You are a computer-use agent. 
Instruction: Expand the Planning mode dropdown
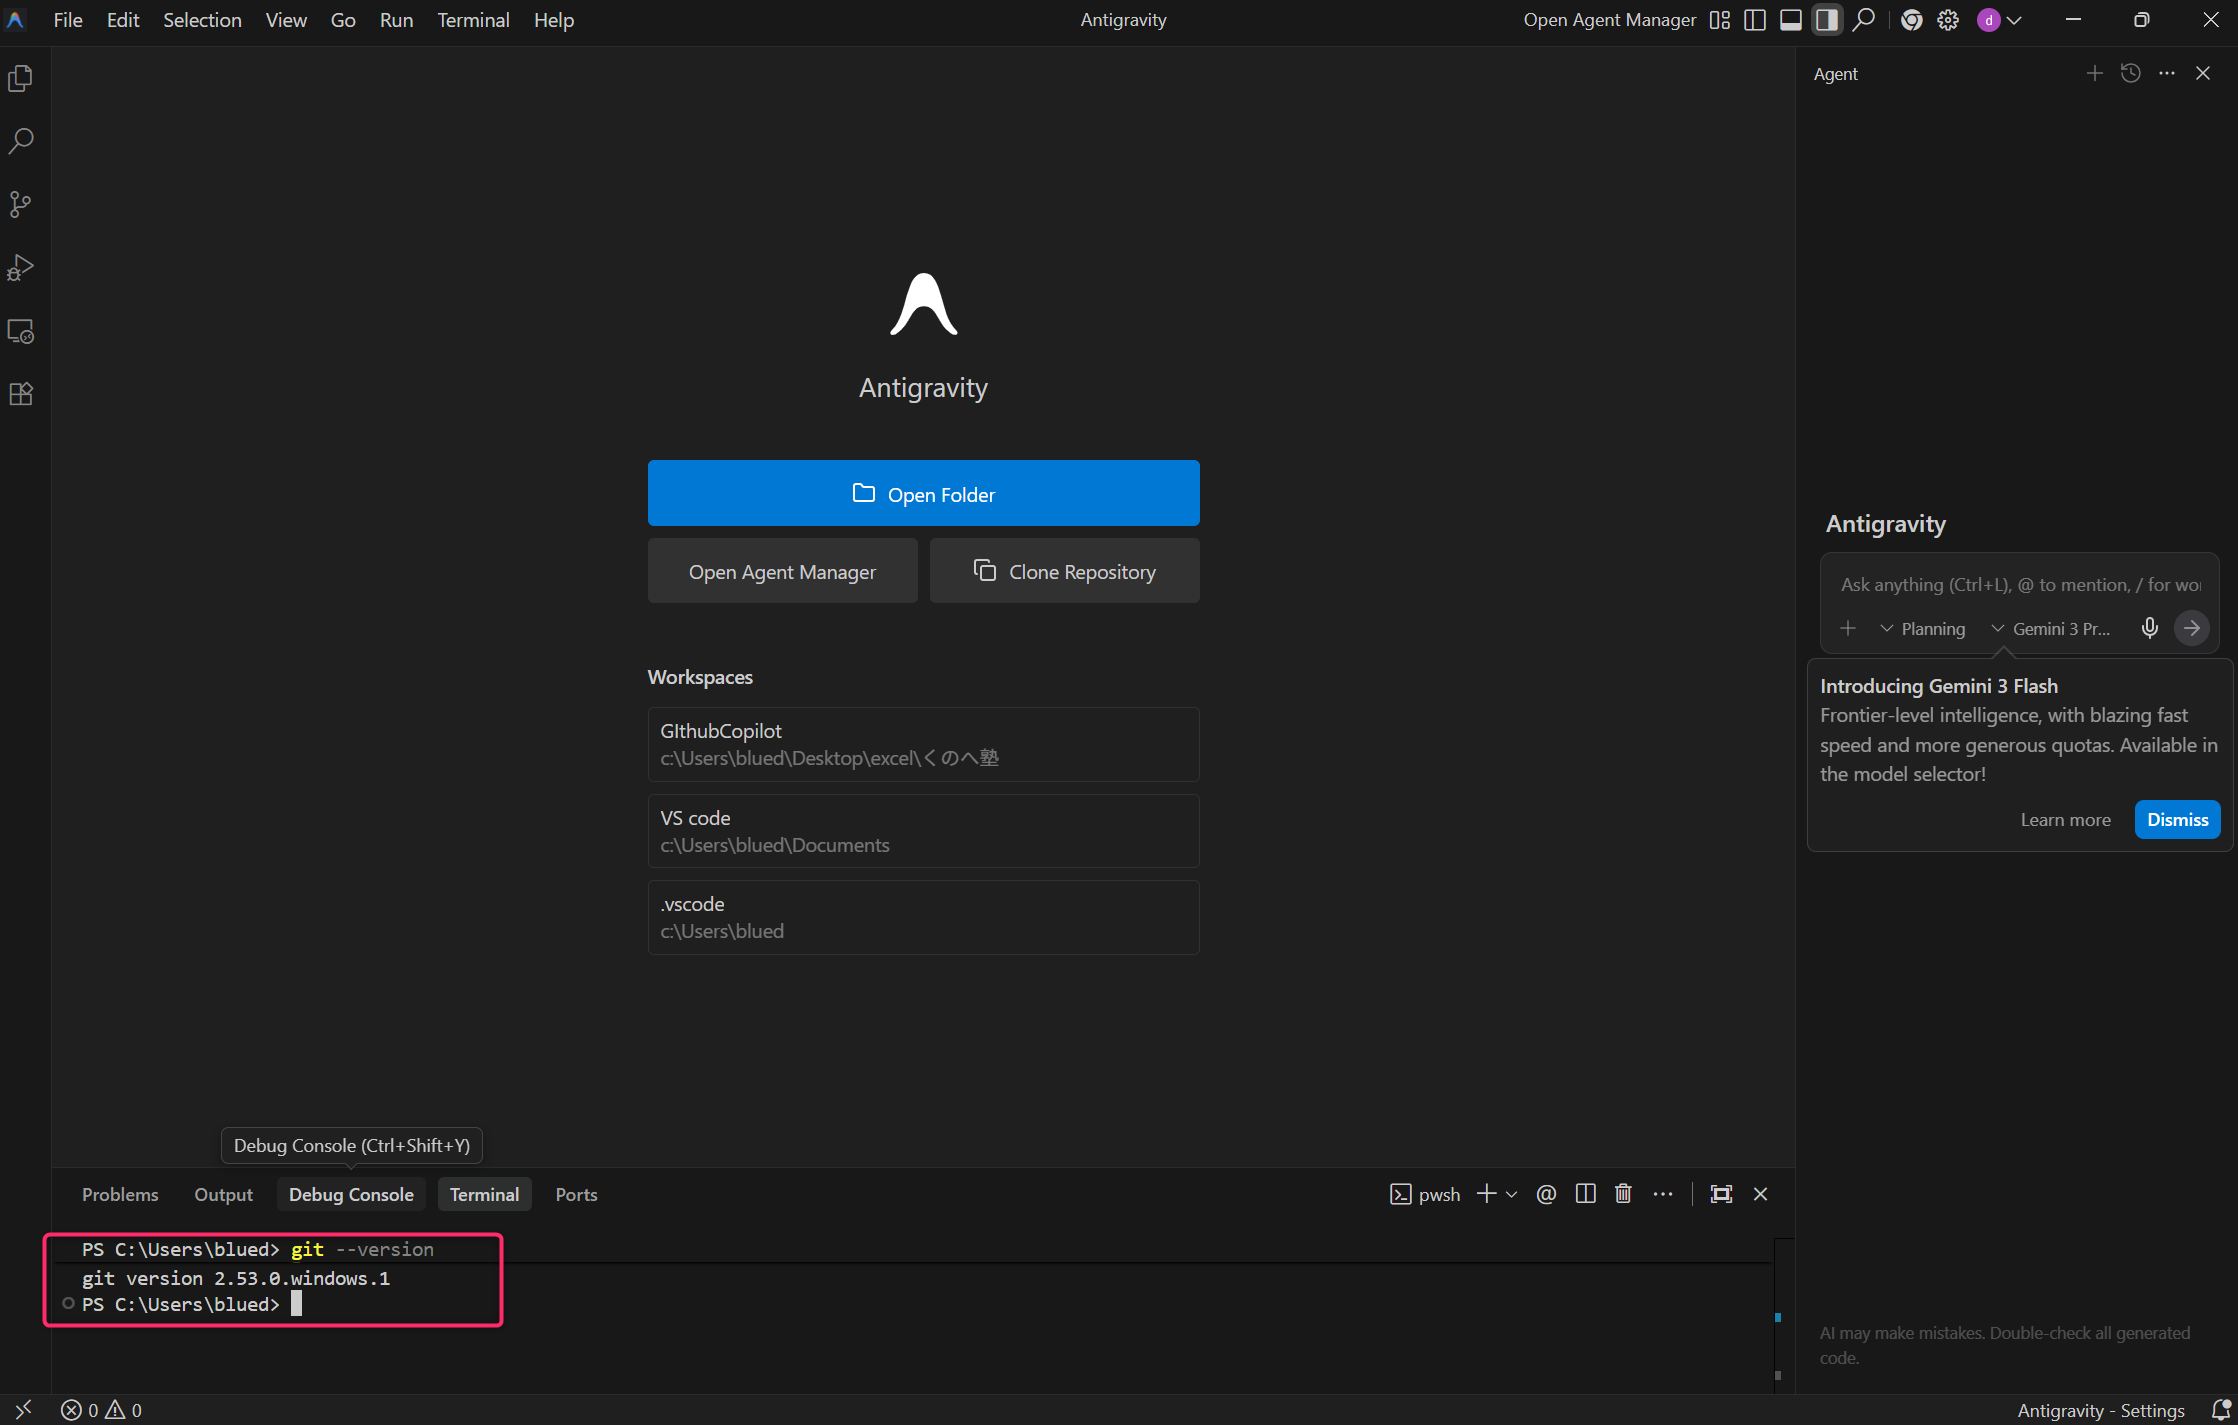pos(1922,629)
